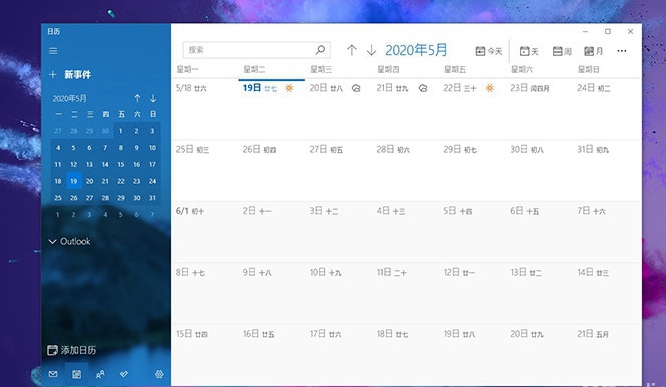Select 31日 初九 cell
Viewport: 666px width, 387px height.
click(606, 170)
